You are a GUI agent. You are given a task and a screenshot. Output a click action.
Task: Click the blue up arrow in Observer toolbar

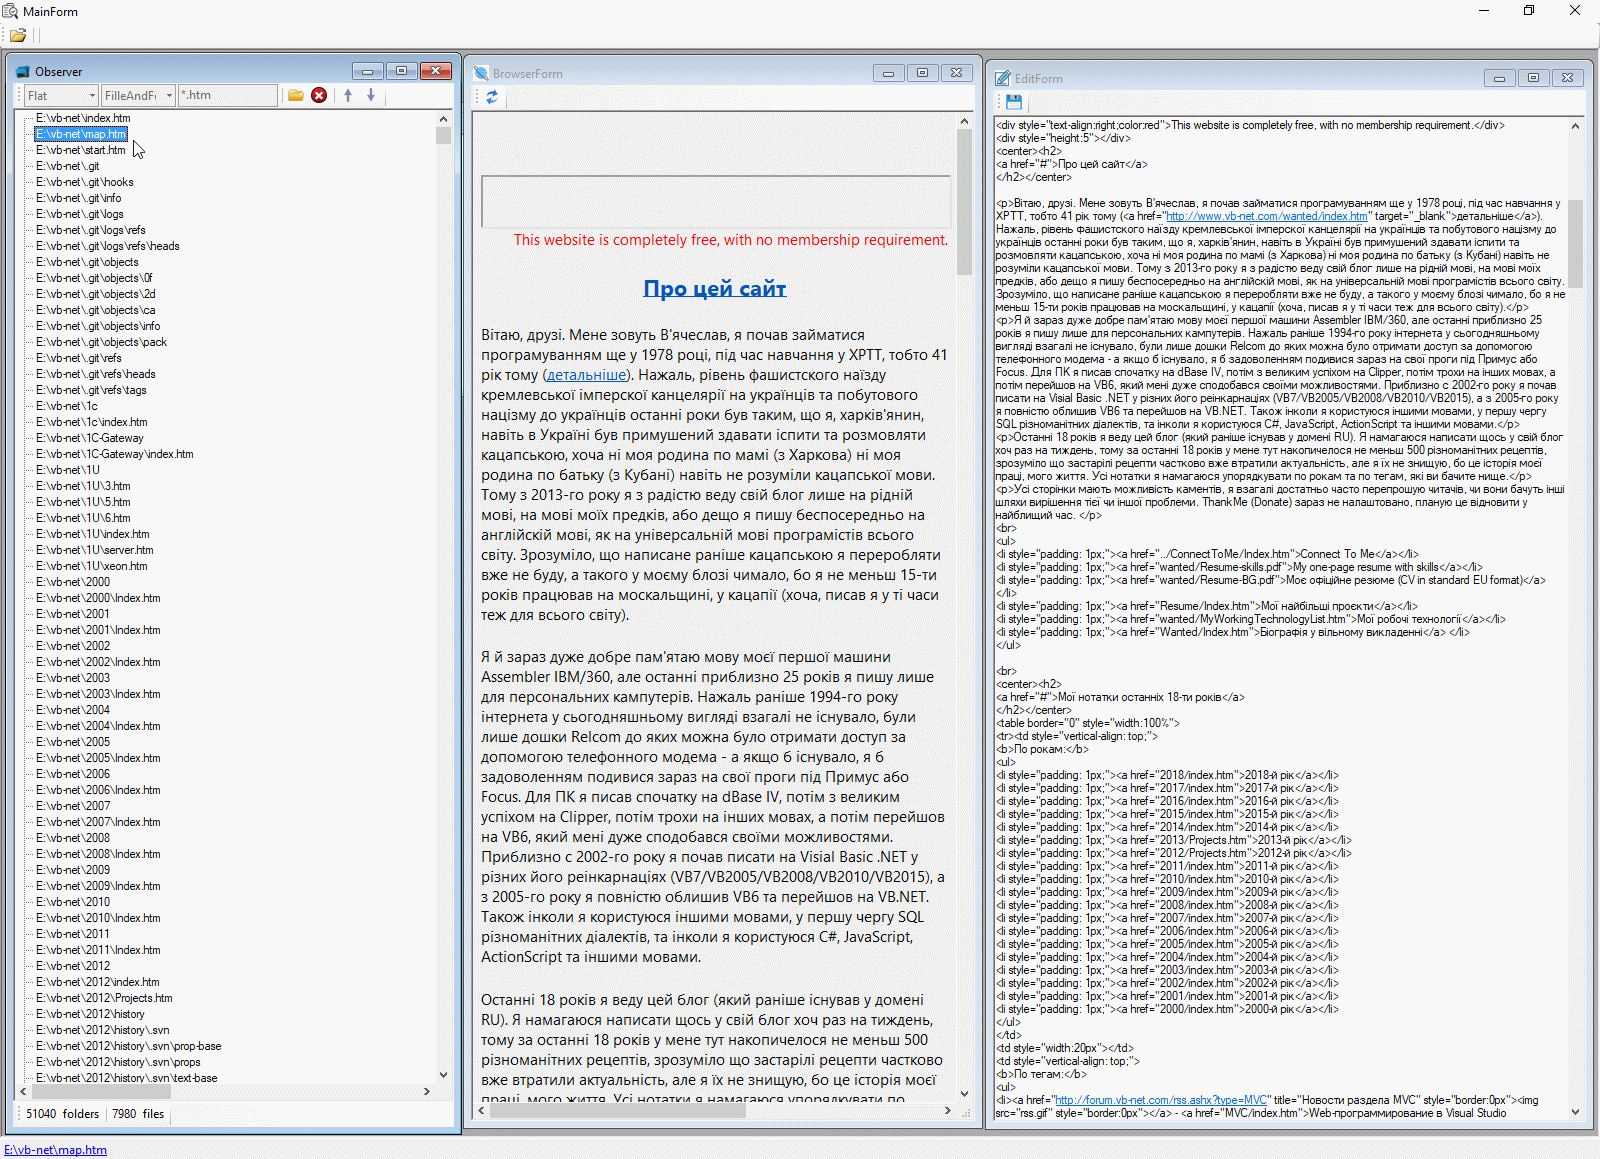(348, 95)
